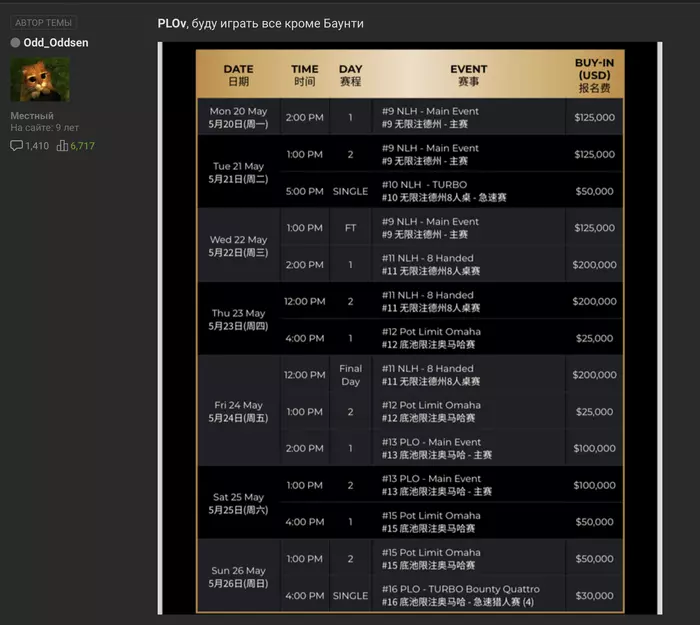This screenshot has height=625, width=700.
Task: Click '#16 PLO - TURBO Bounty Quattro' event
Action: point(461,589)
